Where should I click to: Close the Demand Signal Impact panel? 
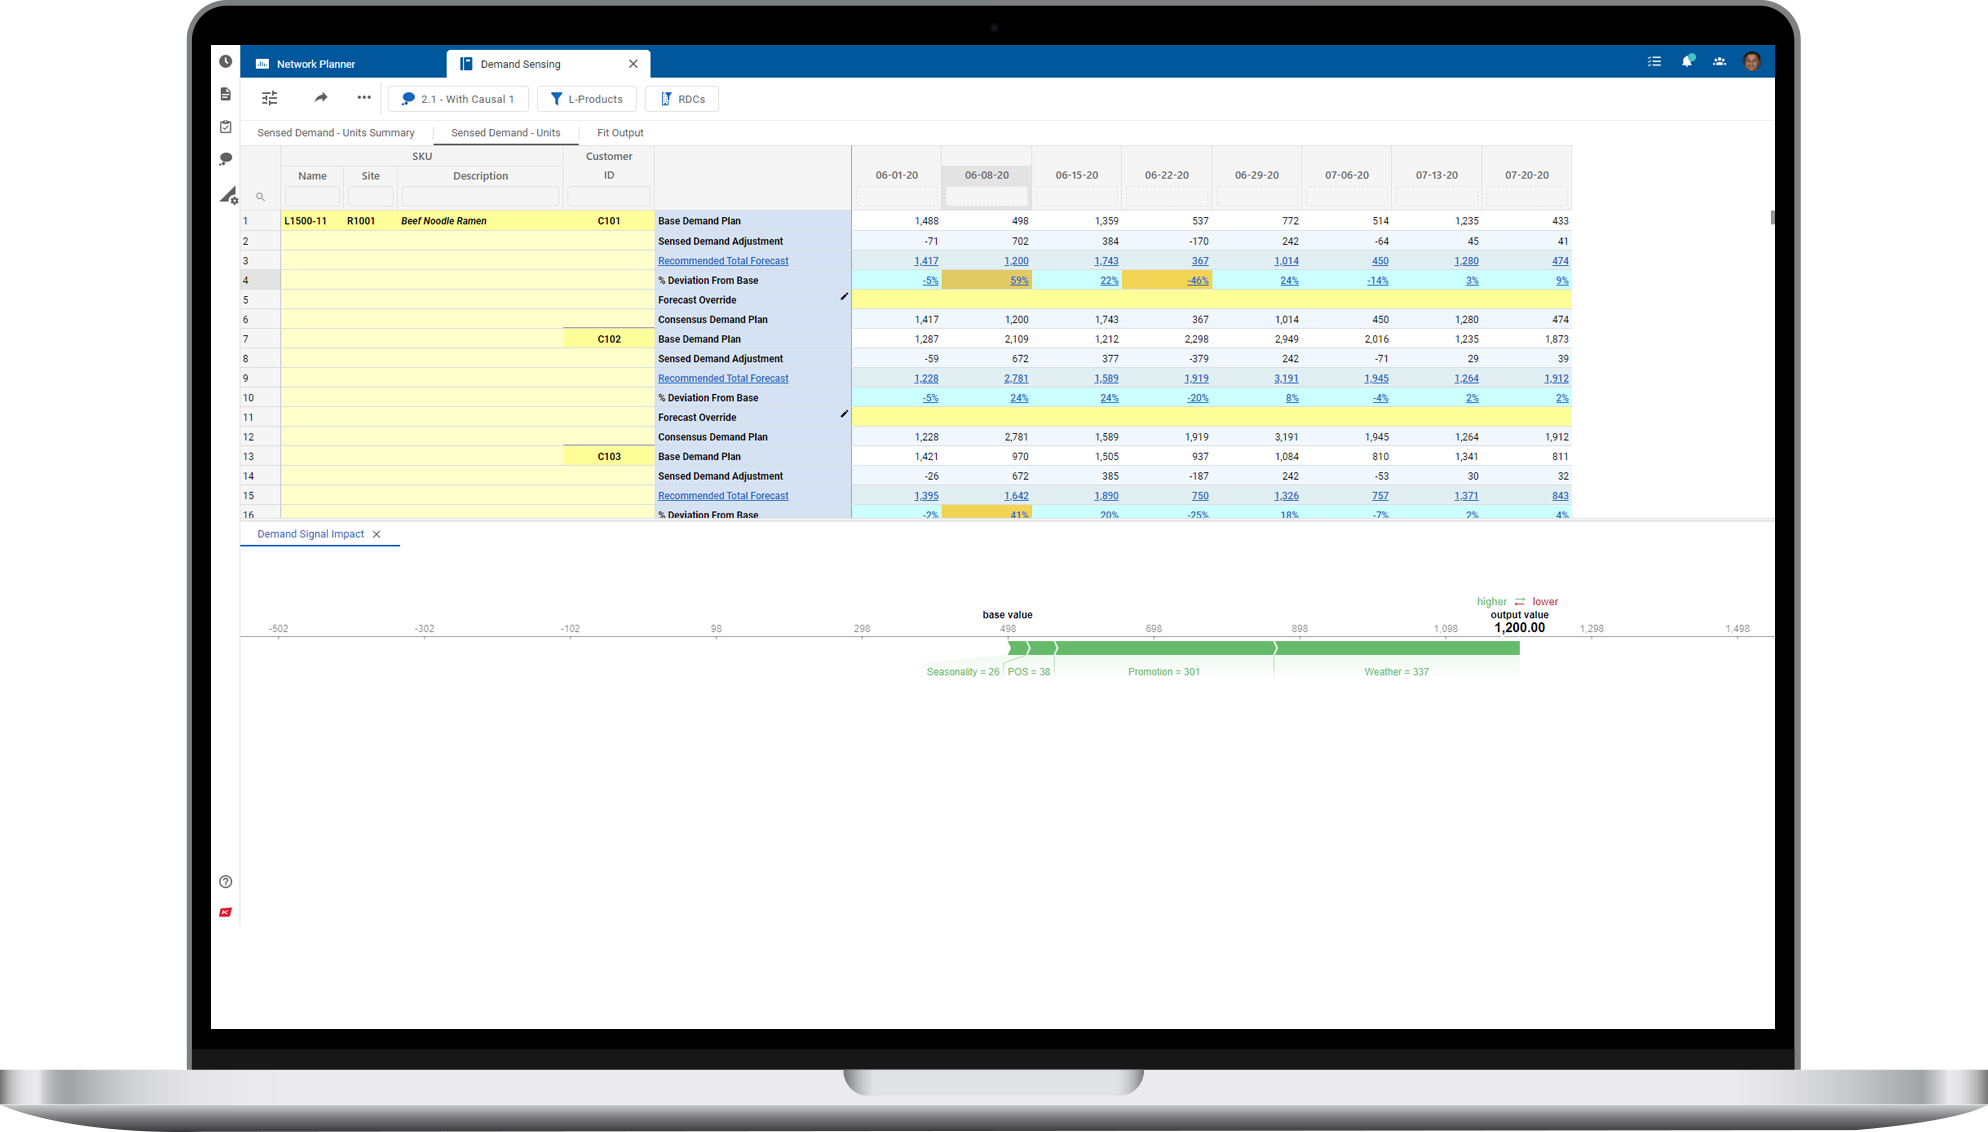coord(377,535)
